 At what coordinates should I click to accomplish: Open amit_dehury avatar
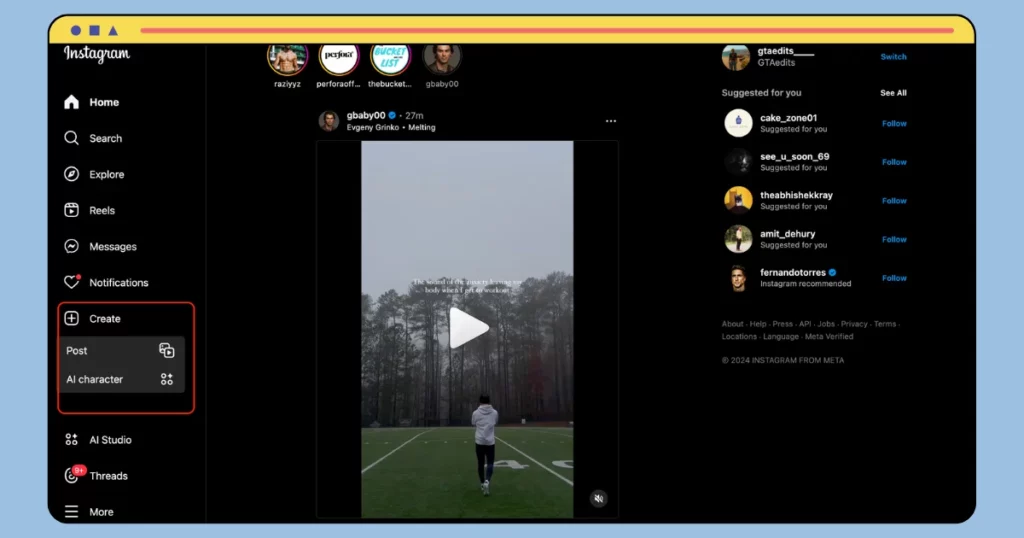[x=738, y=238]
